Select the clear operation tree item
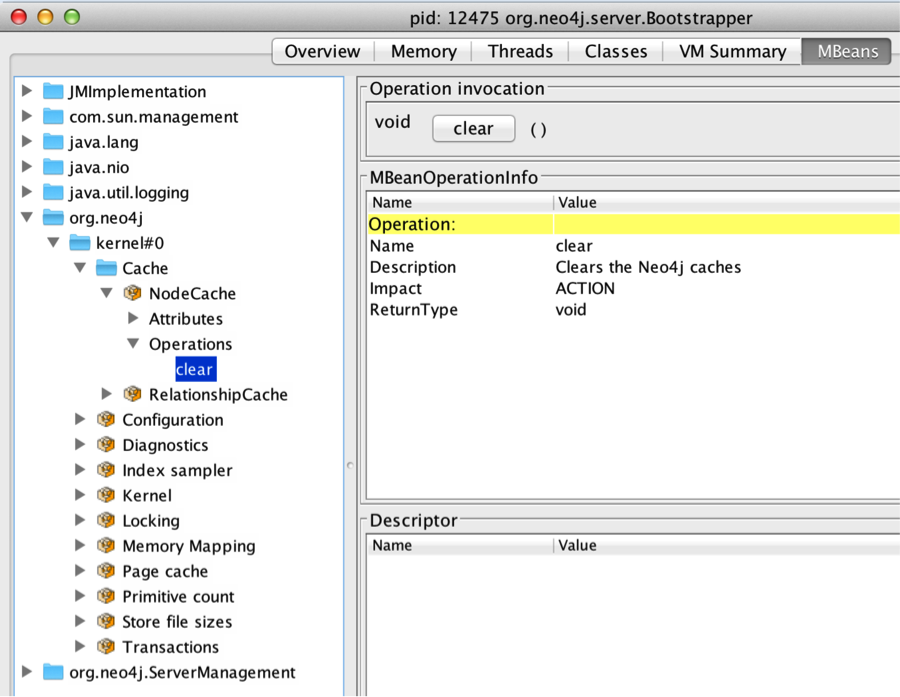The height and width of the screenshot is (697, 900). (195, 369)
